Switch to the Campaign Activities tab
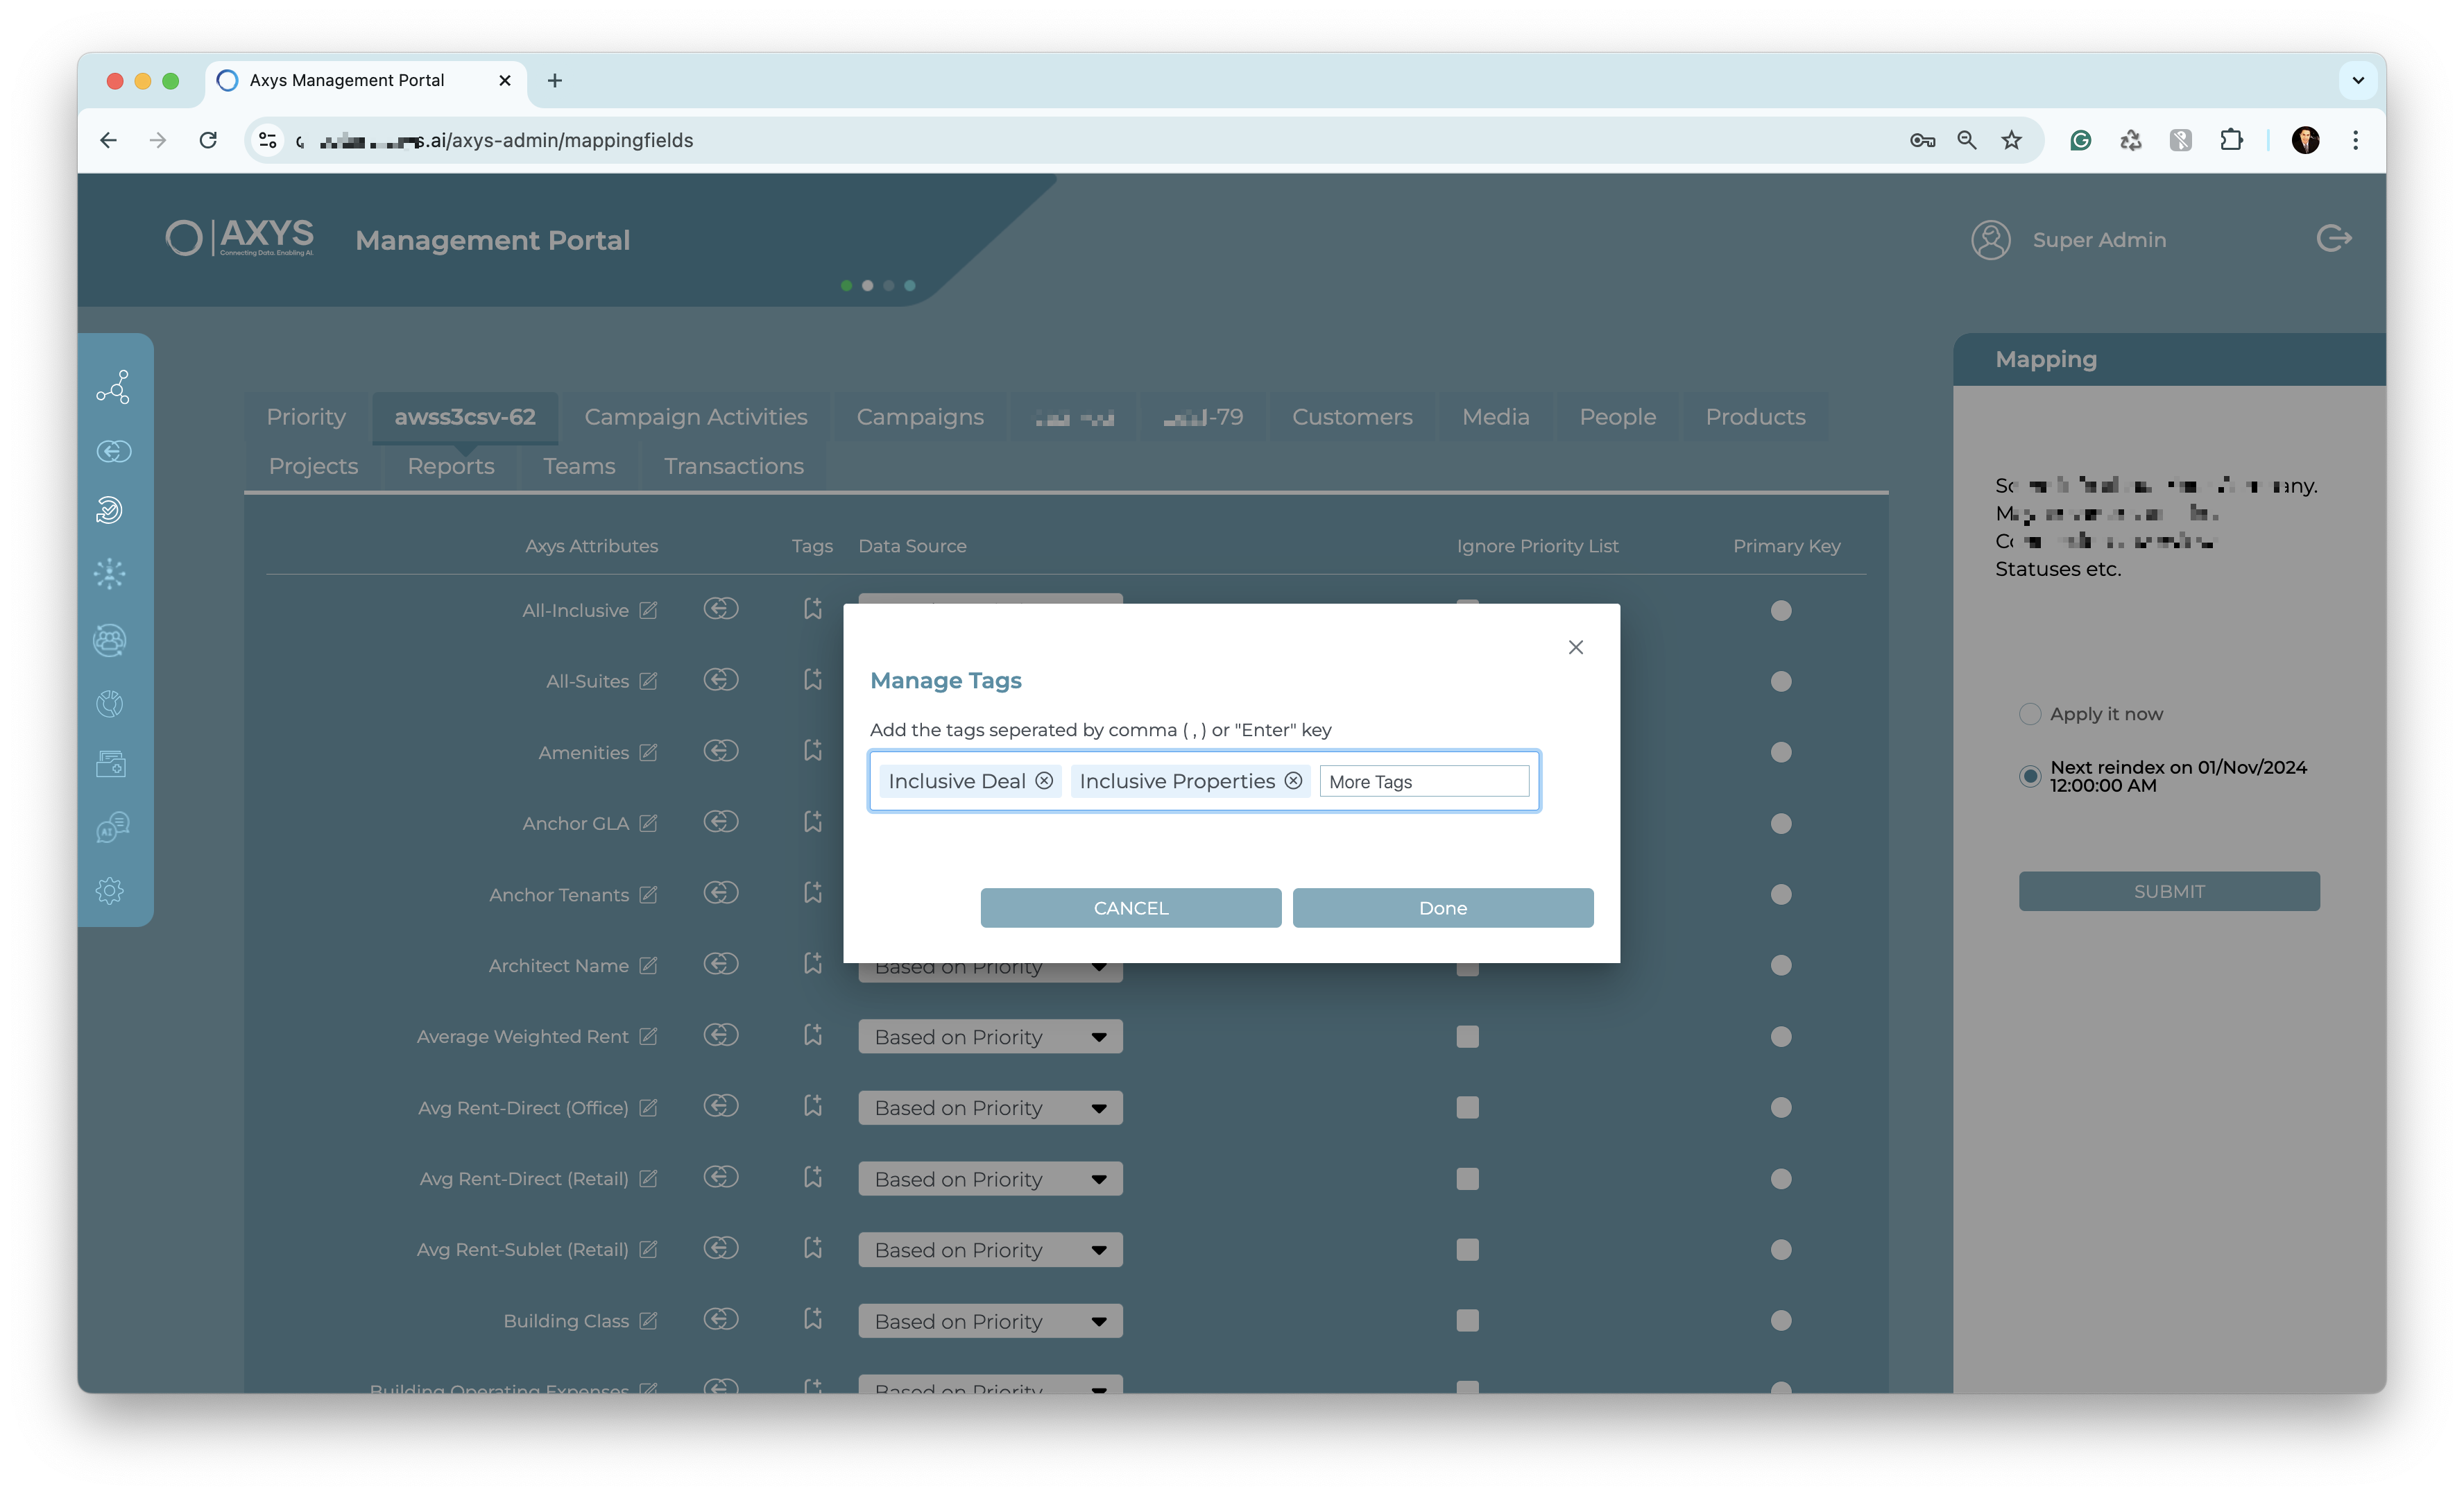 [695, 417]
